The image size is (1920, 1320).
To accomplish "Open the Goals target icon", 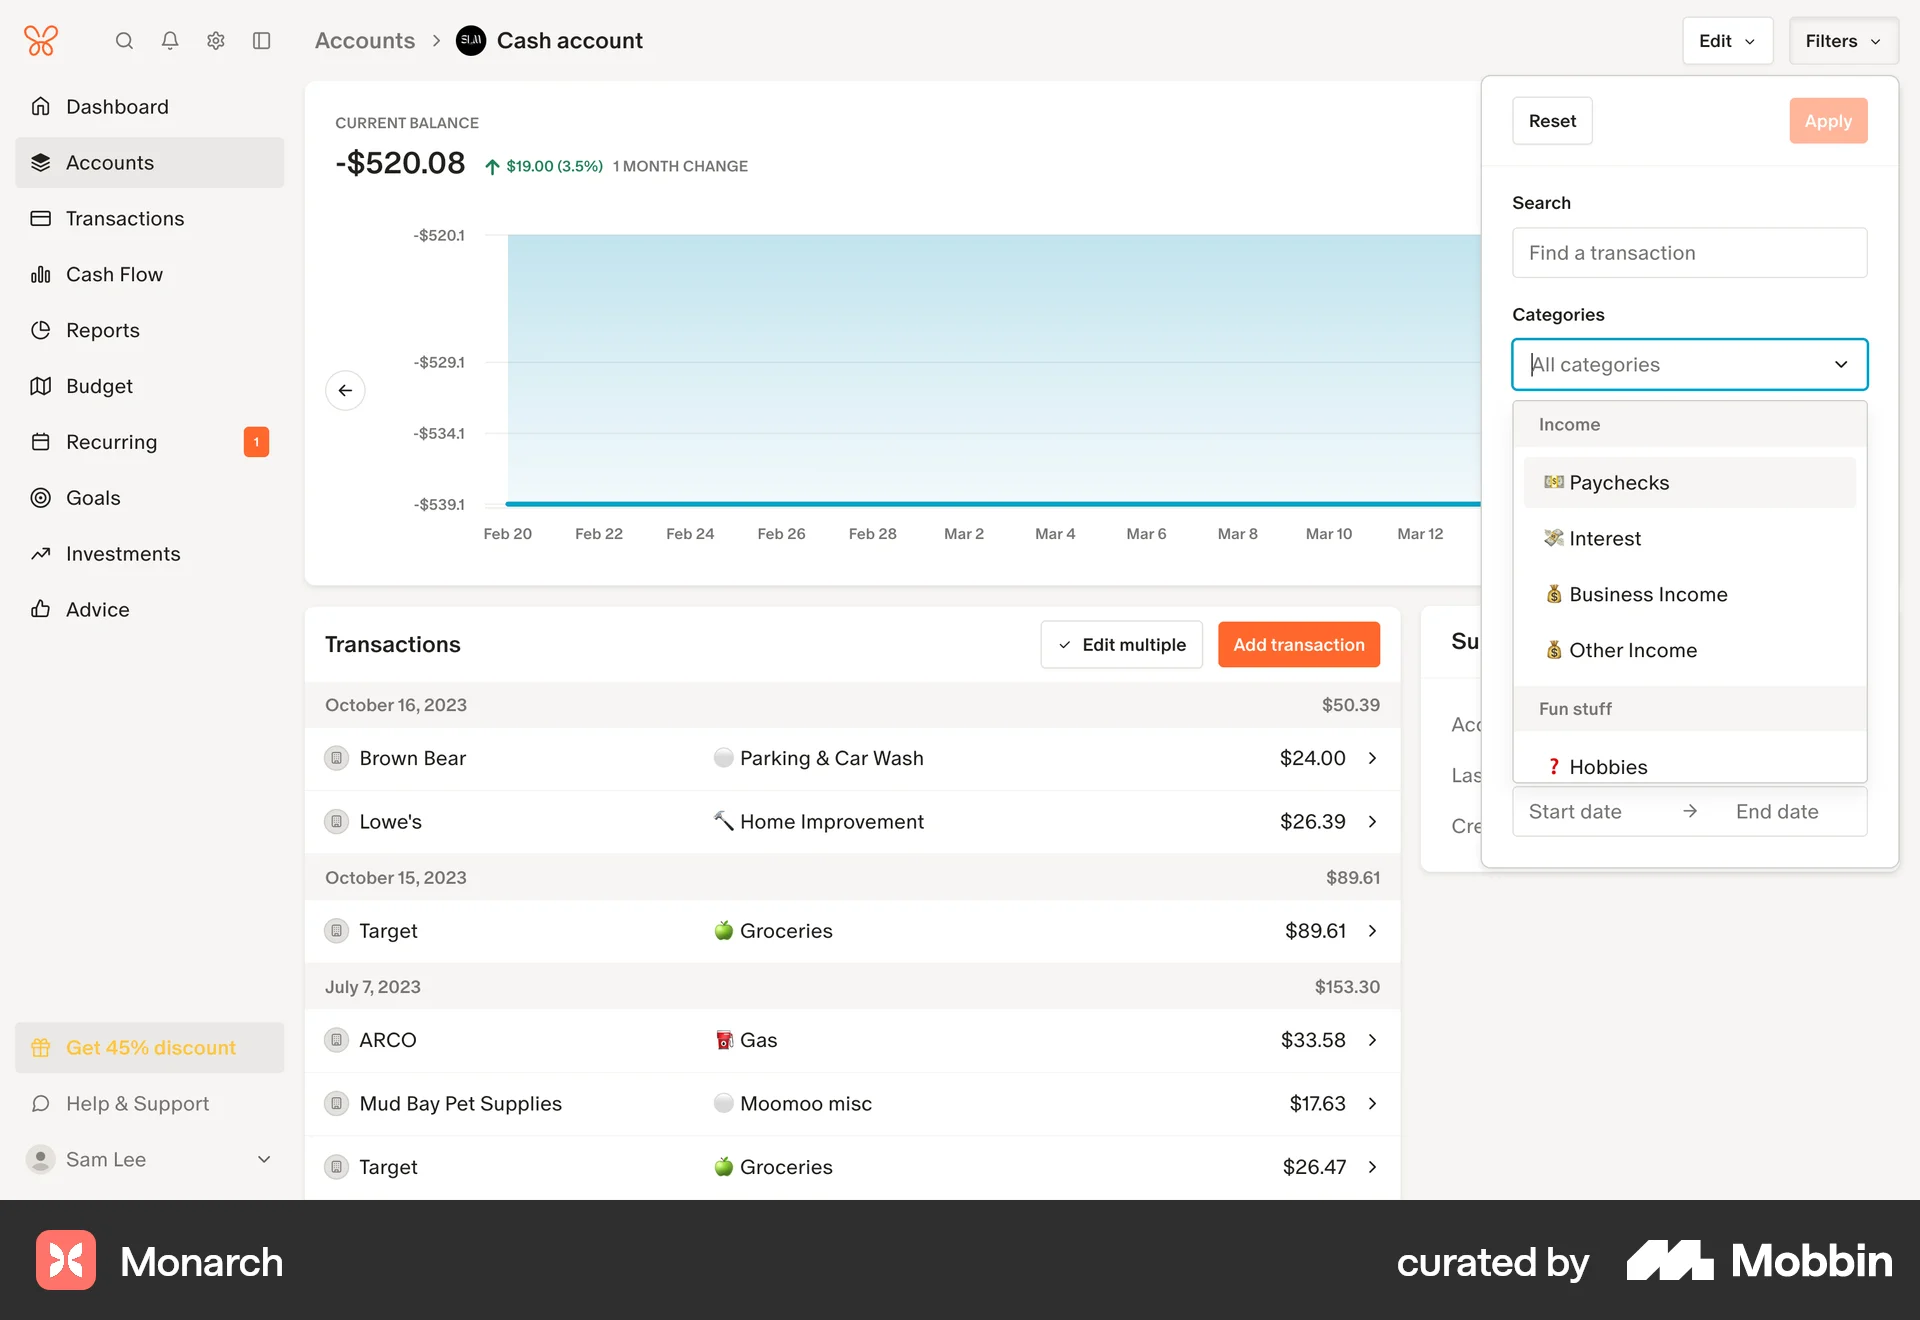I will (x=41, y=497).
